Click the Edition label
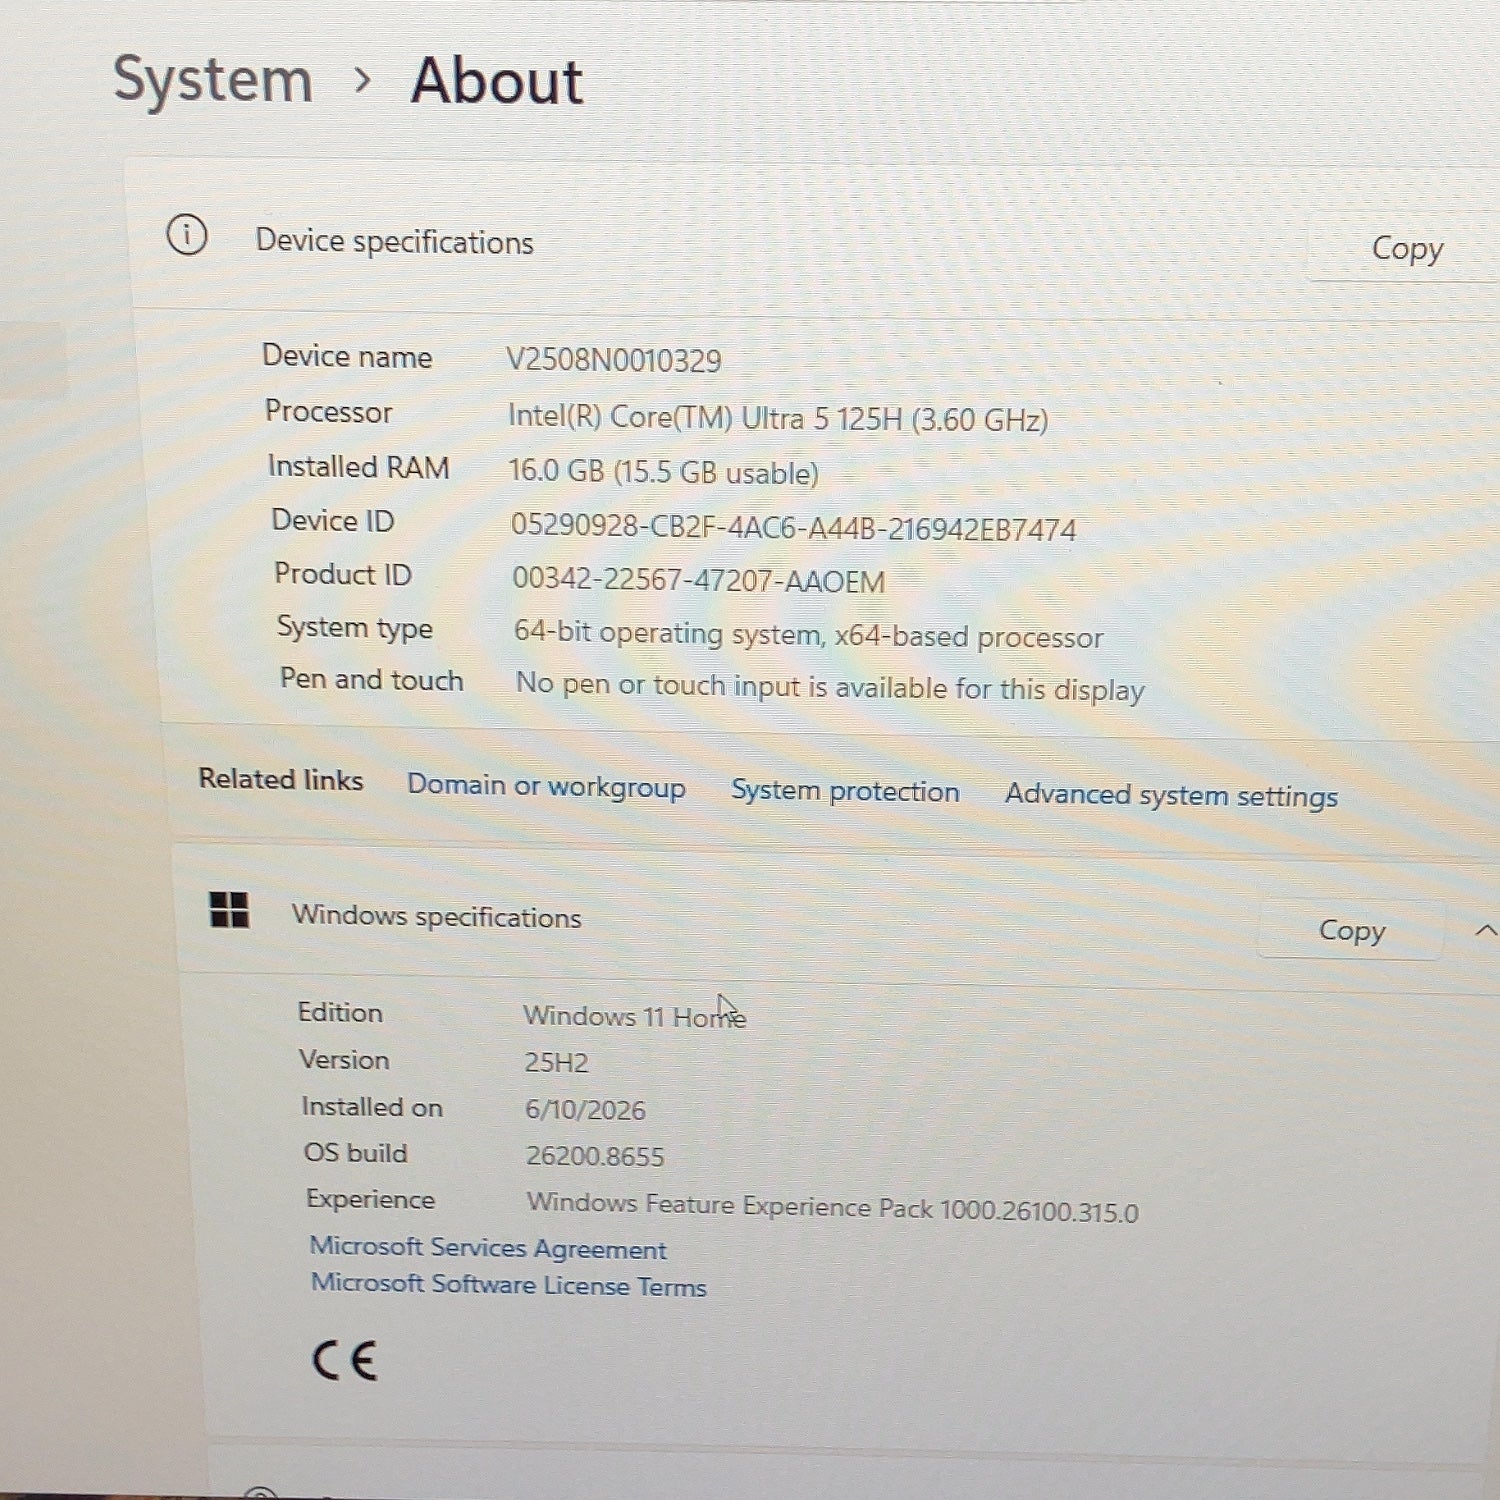The height and width of the screenshot is (1500, 1500). coord(340,1013)
